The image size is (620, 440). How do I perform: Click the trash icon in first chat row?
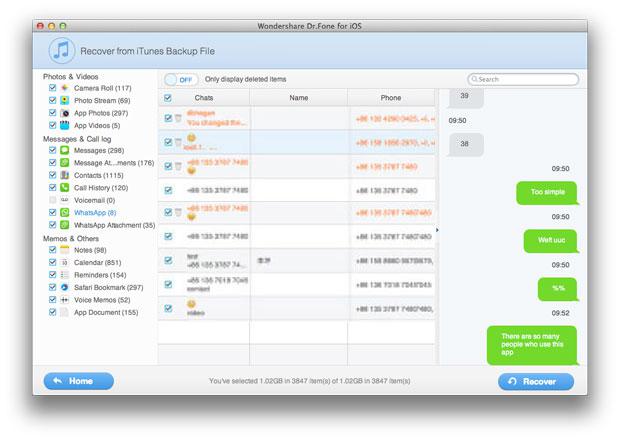click(178, 118)
